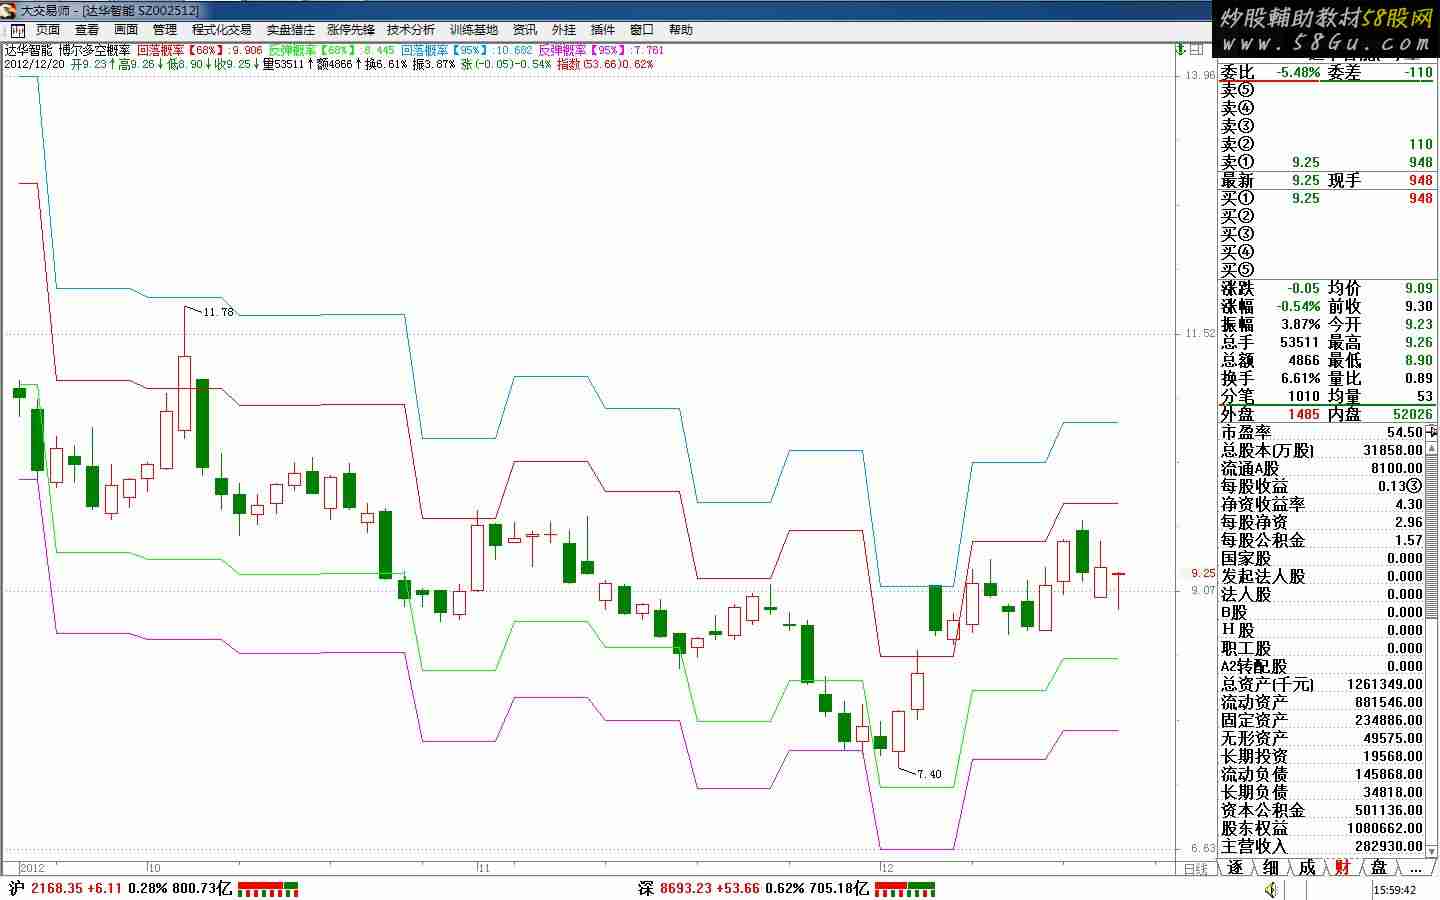Click the 10 month marker on the time axis
The height and width of the screenshot is (900, 1440).
[154, 868]
